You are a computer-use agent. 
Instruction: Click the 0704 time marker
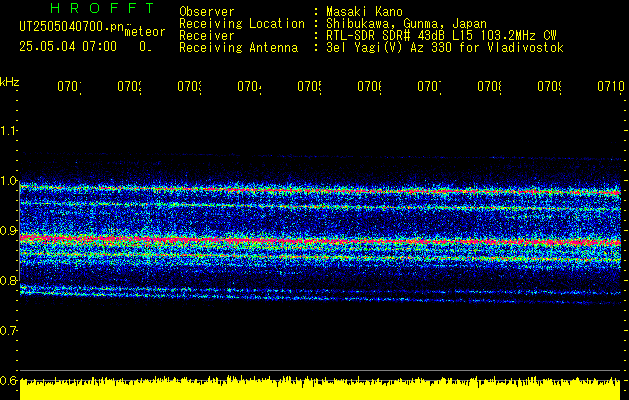(249, 86)
